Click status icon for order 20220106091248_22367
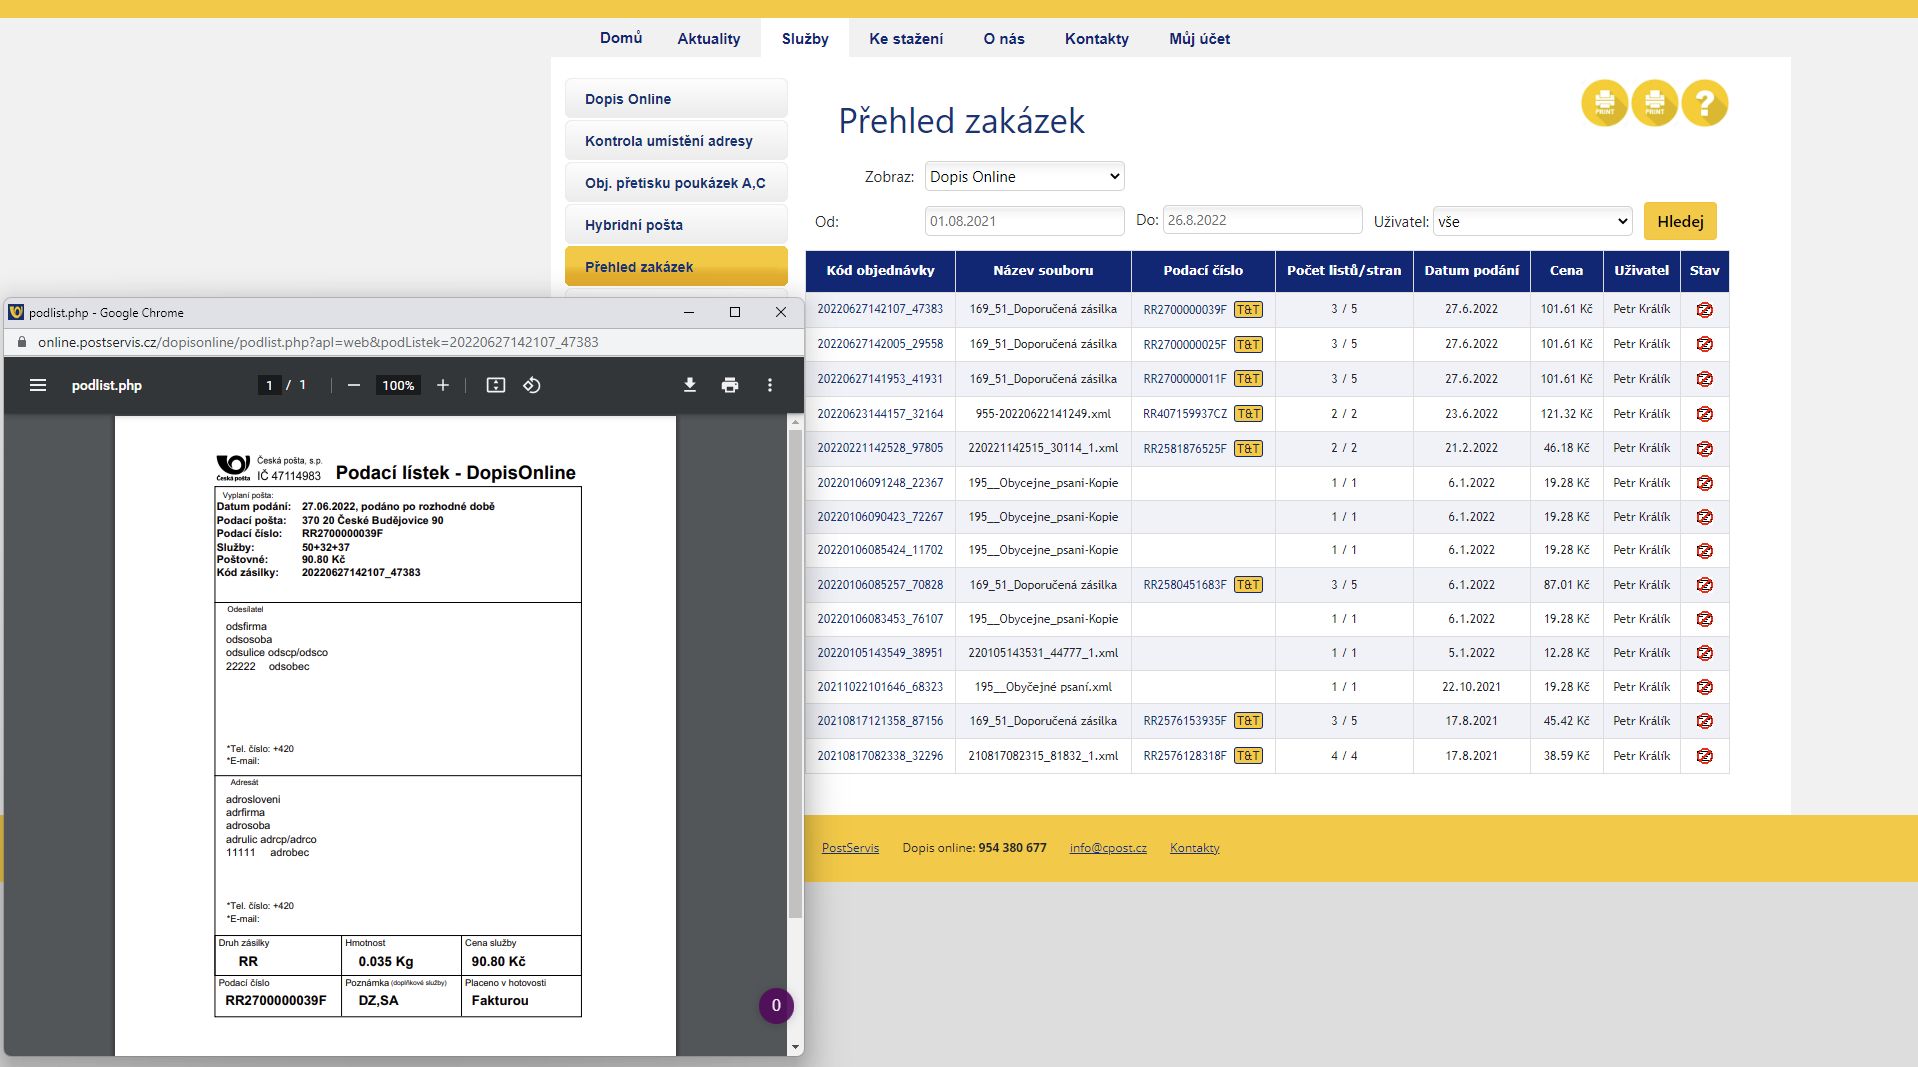Screen dimensions: 1918x1067 click(x=1705, y=483)
